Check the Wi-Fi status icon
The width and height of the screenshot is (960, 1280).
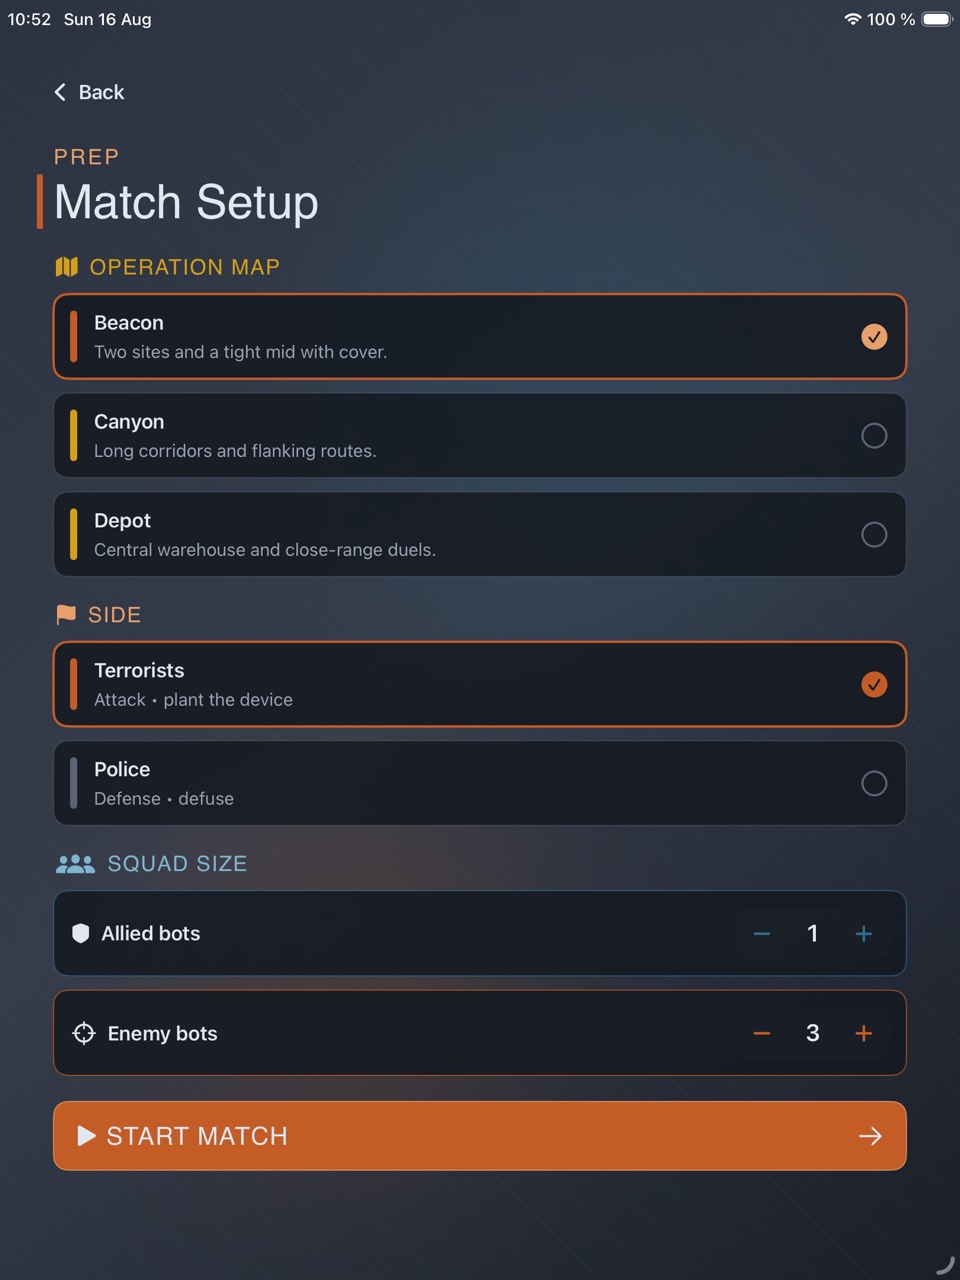click(852, 19)
